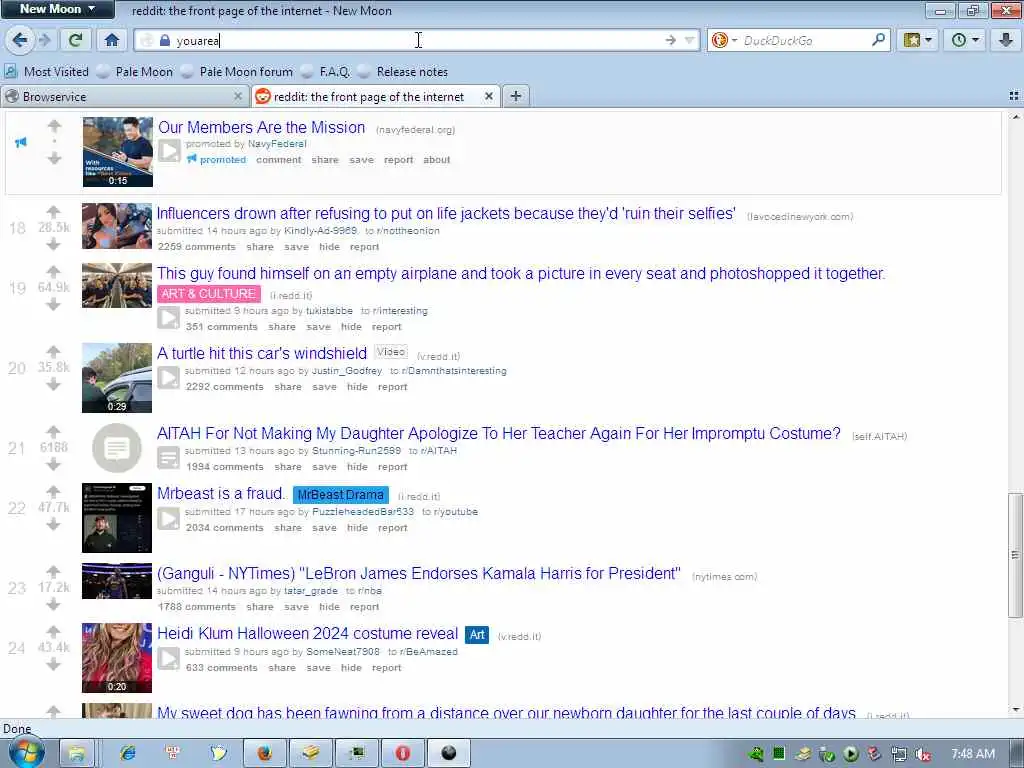Viewport: 1024px width, 768px height.
Task: Open the 2259 comments link
Action: 197,247
